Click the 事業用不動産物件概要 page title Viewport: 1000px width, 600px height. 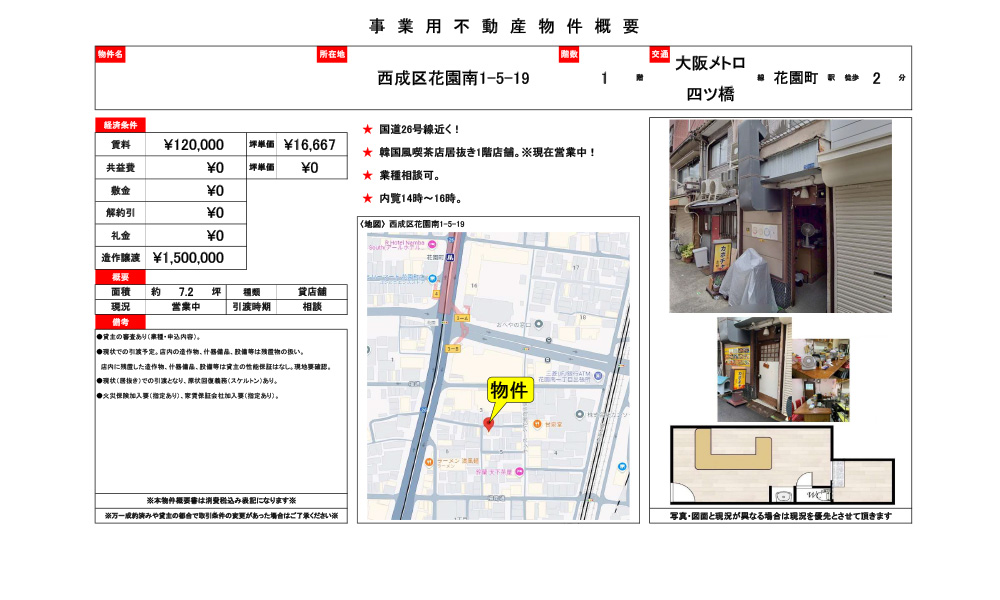504,26
